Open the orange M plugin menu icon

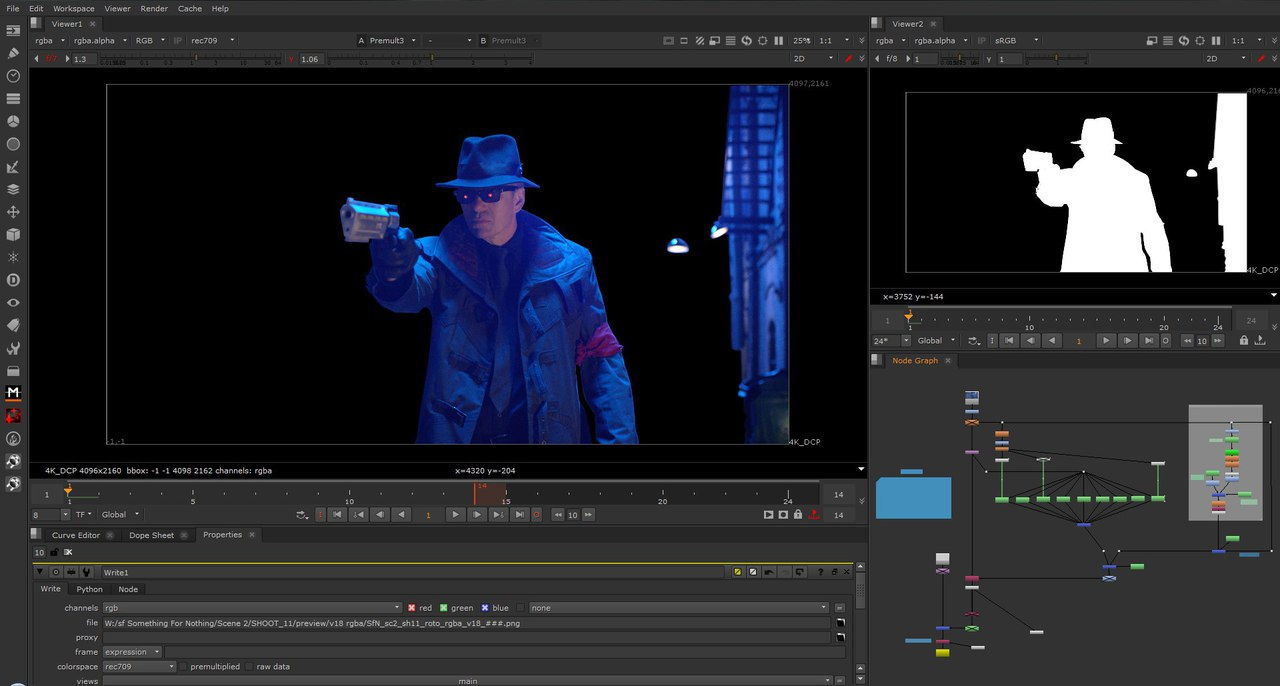13,393
